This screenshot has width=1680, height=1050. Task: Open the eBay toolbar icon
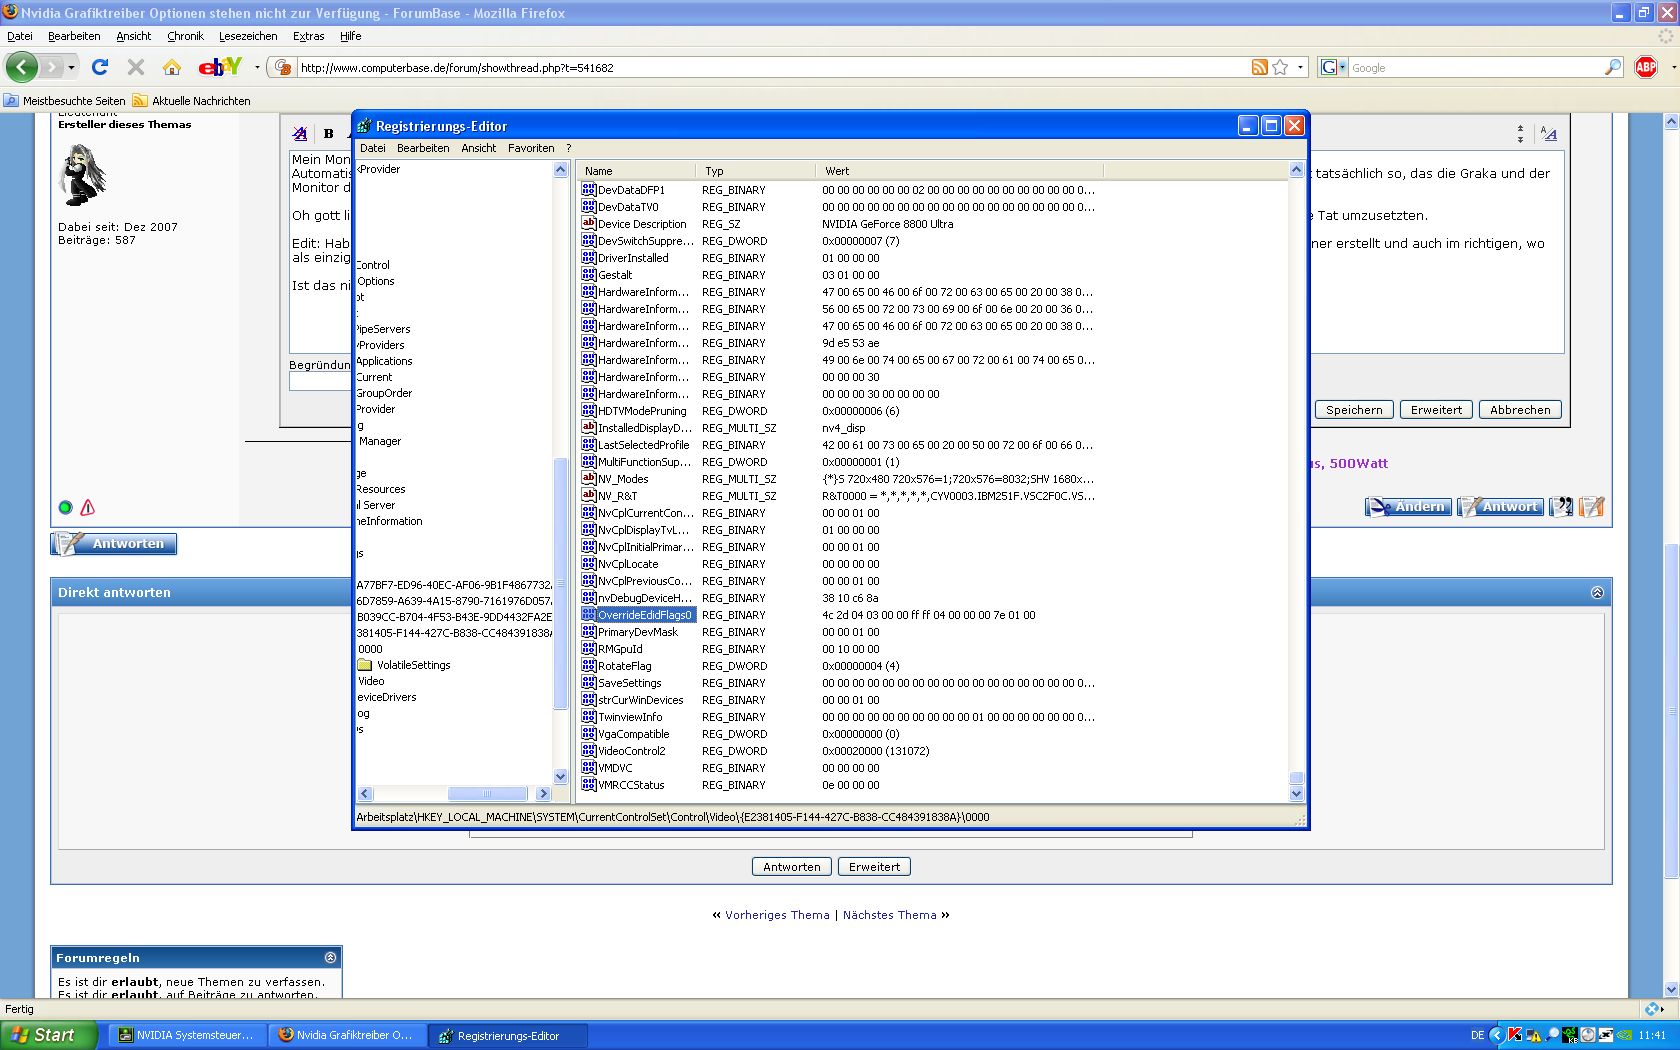(x=220, y=67)
